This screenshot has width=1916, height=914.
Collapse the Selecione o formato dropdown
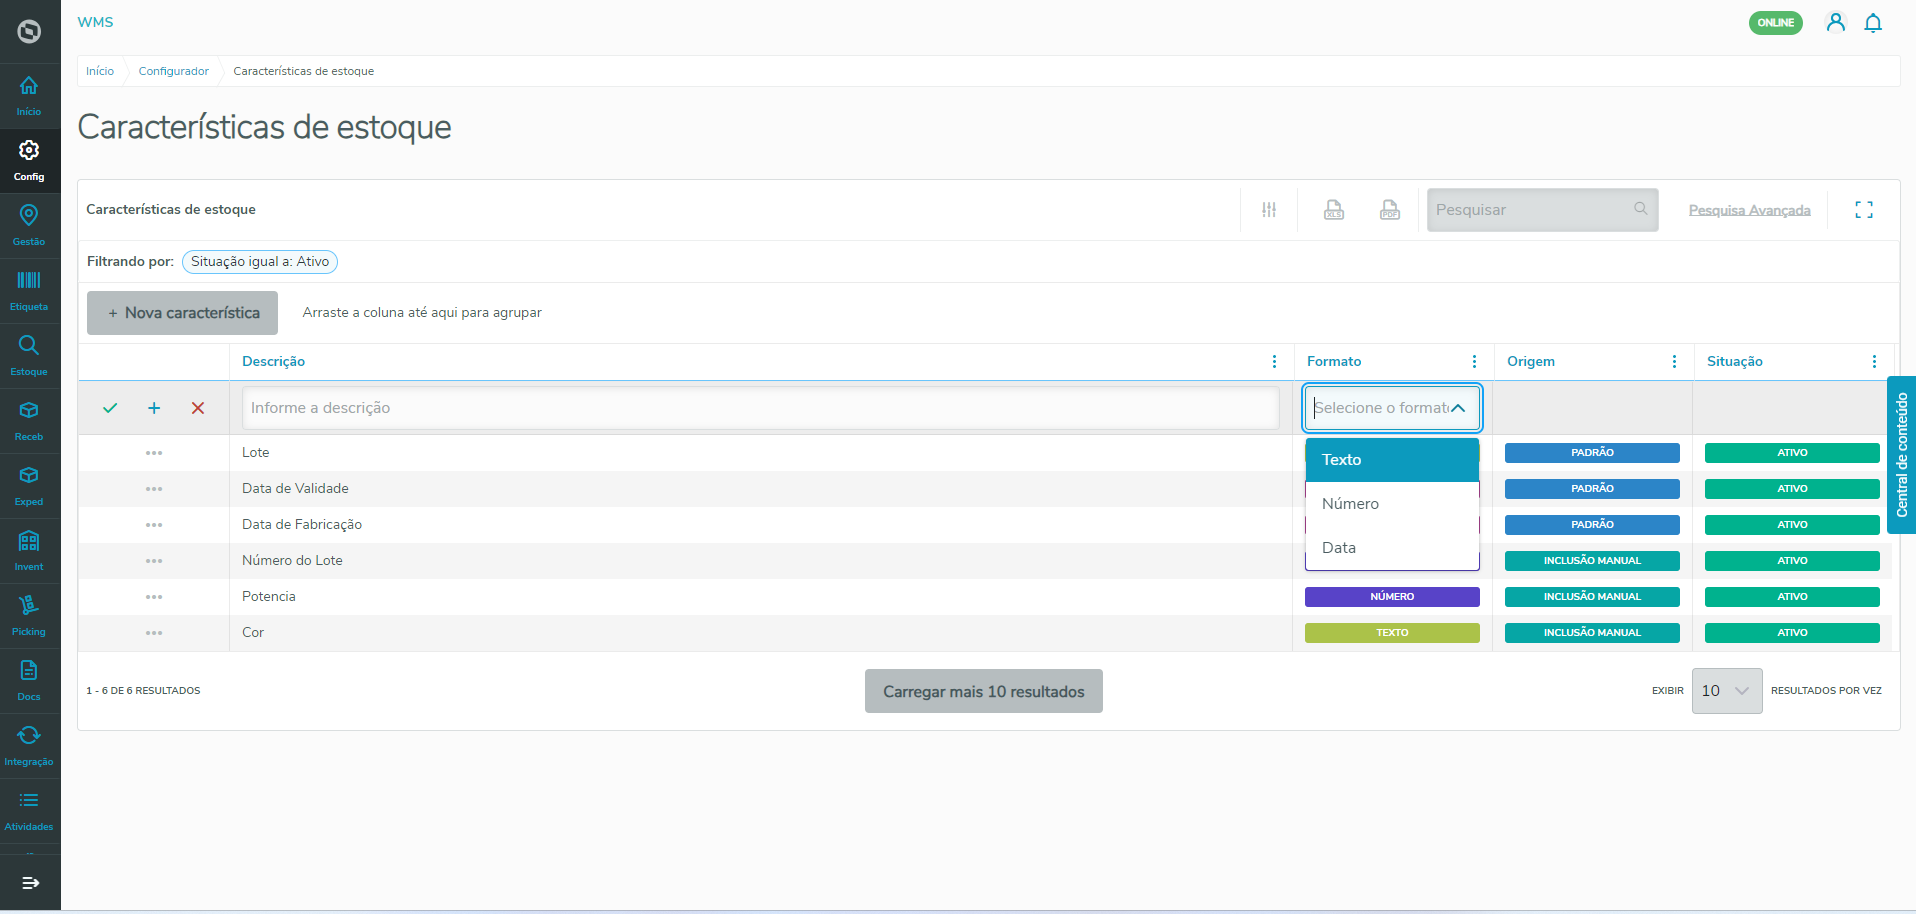pyautogui.click(x=1458, y=408)
